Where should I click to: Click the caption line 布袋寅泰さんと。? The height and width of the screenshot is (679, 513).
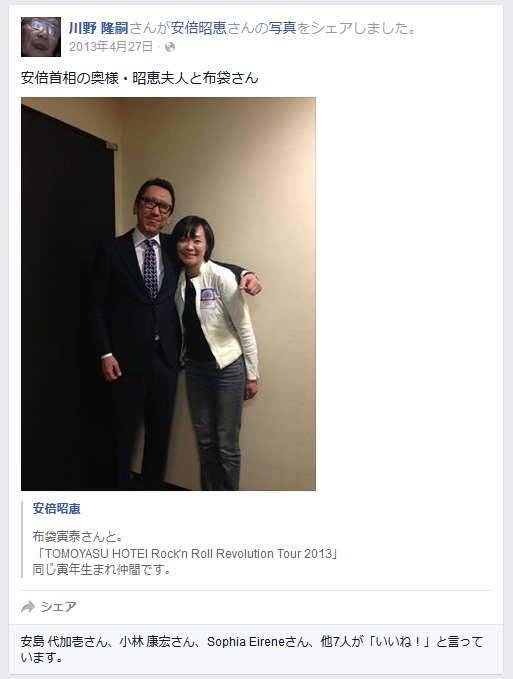tap(78, 537)
